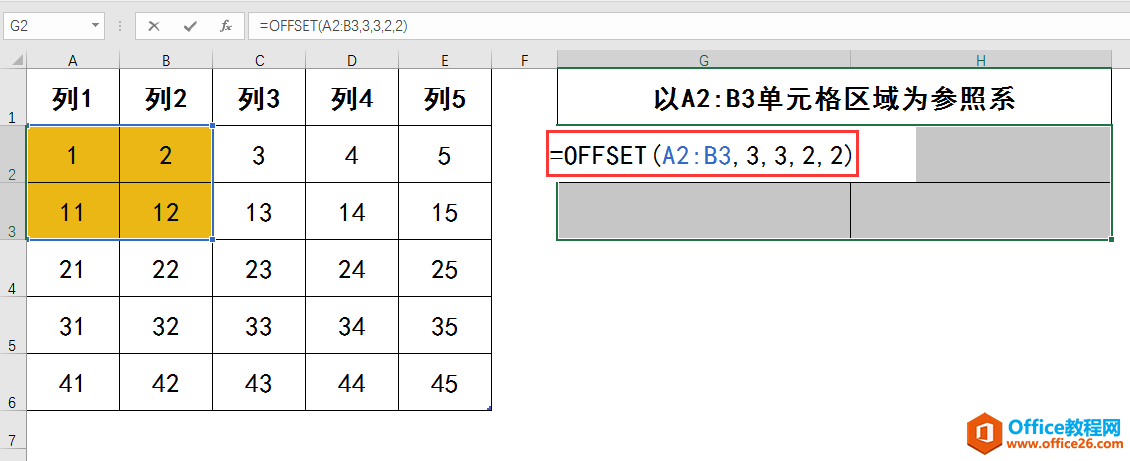The width and height of the screenshot is (1130, 461).
Task: Select the cell with value 5
Action: (x=445, y=154)
